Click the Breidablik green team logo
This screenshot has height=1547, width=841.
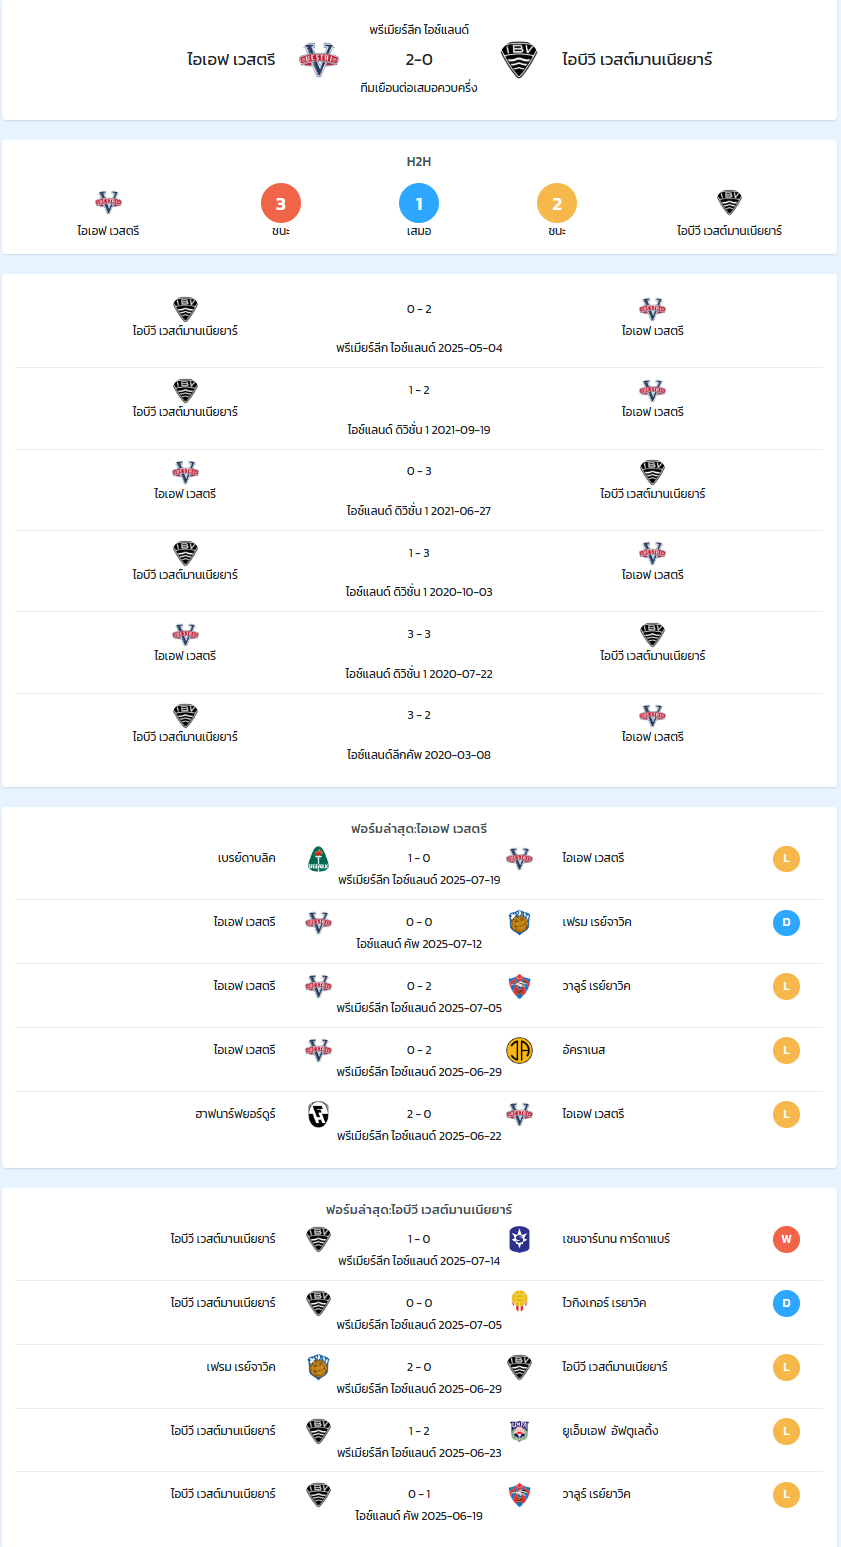coord(319,859)
